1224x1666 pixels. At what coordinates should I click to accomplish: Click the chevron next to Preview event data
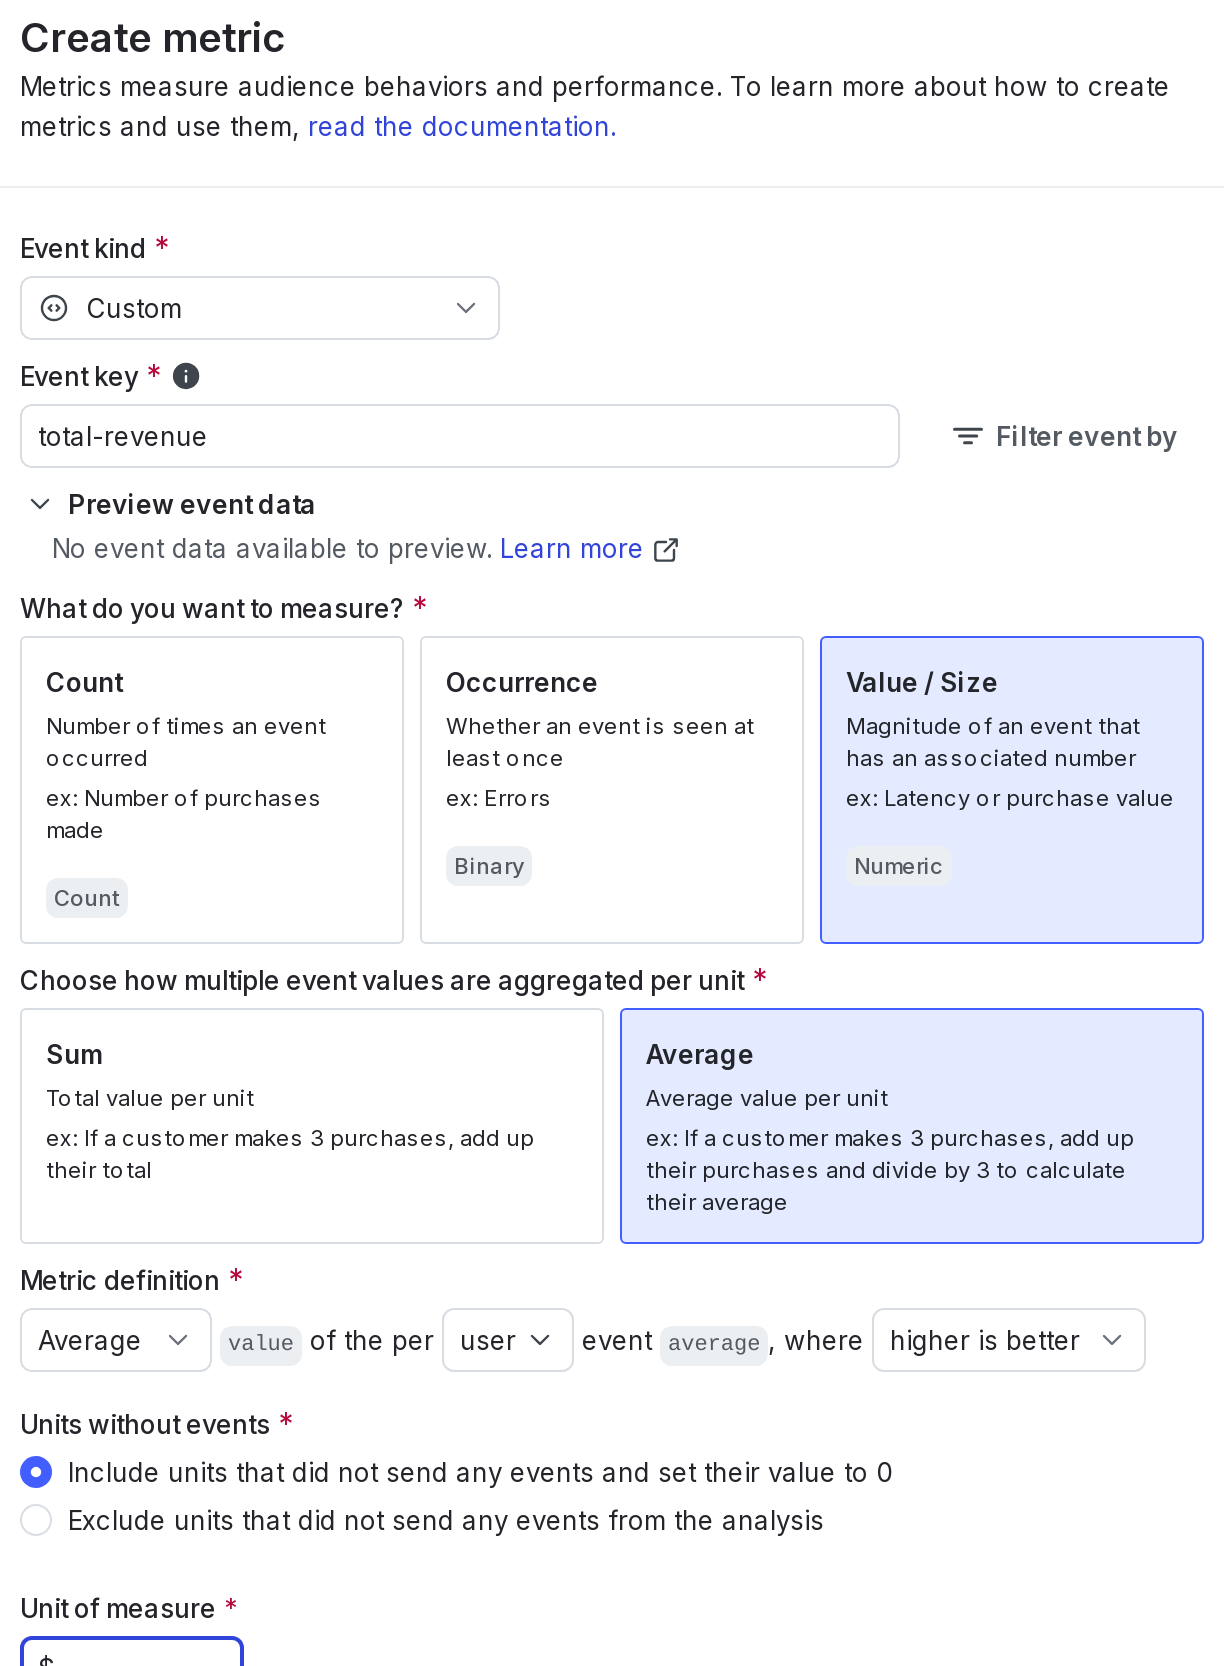click(x=40, y=504)
